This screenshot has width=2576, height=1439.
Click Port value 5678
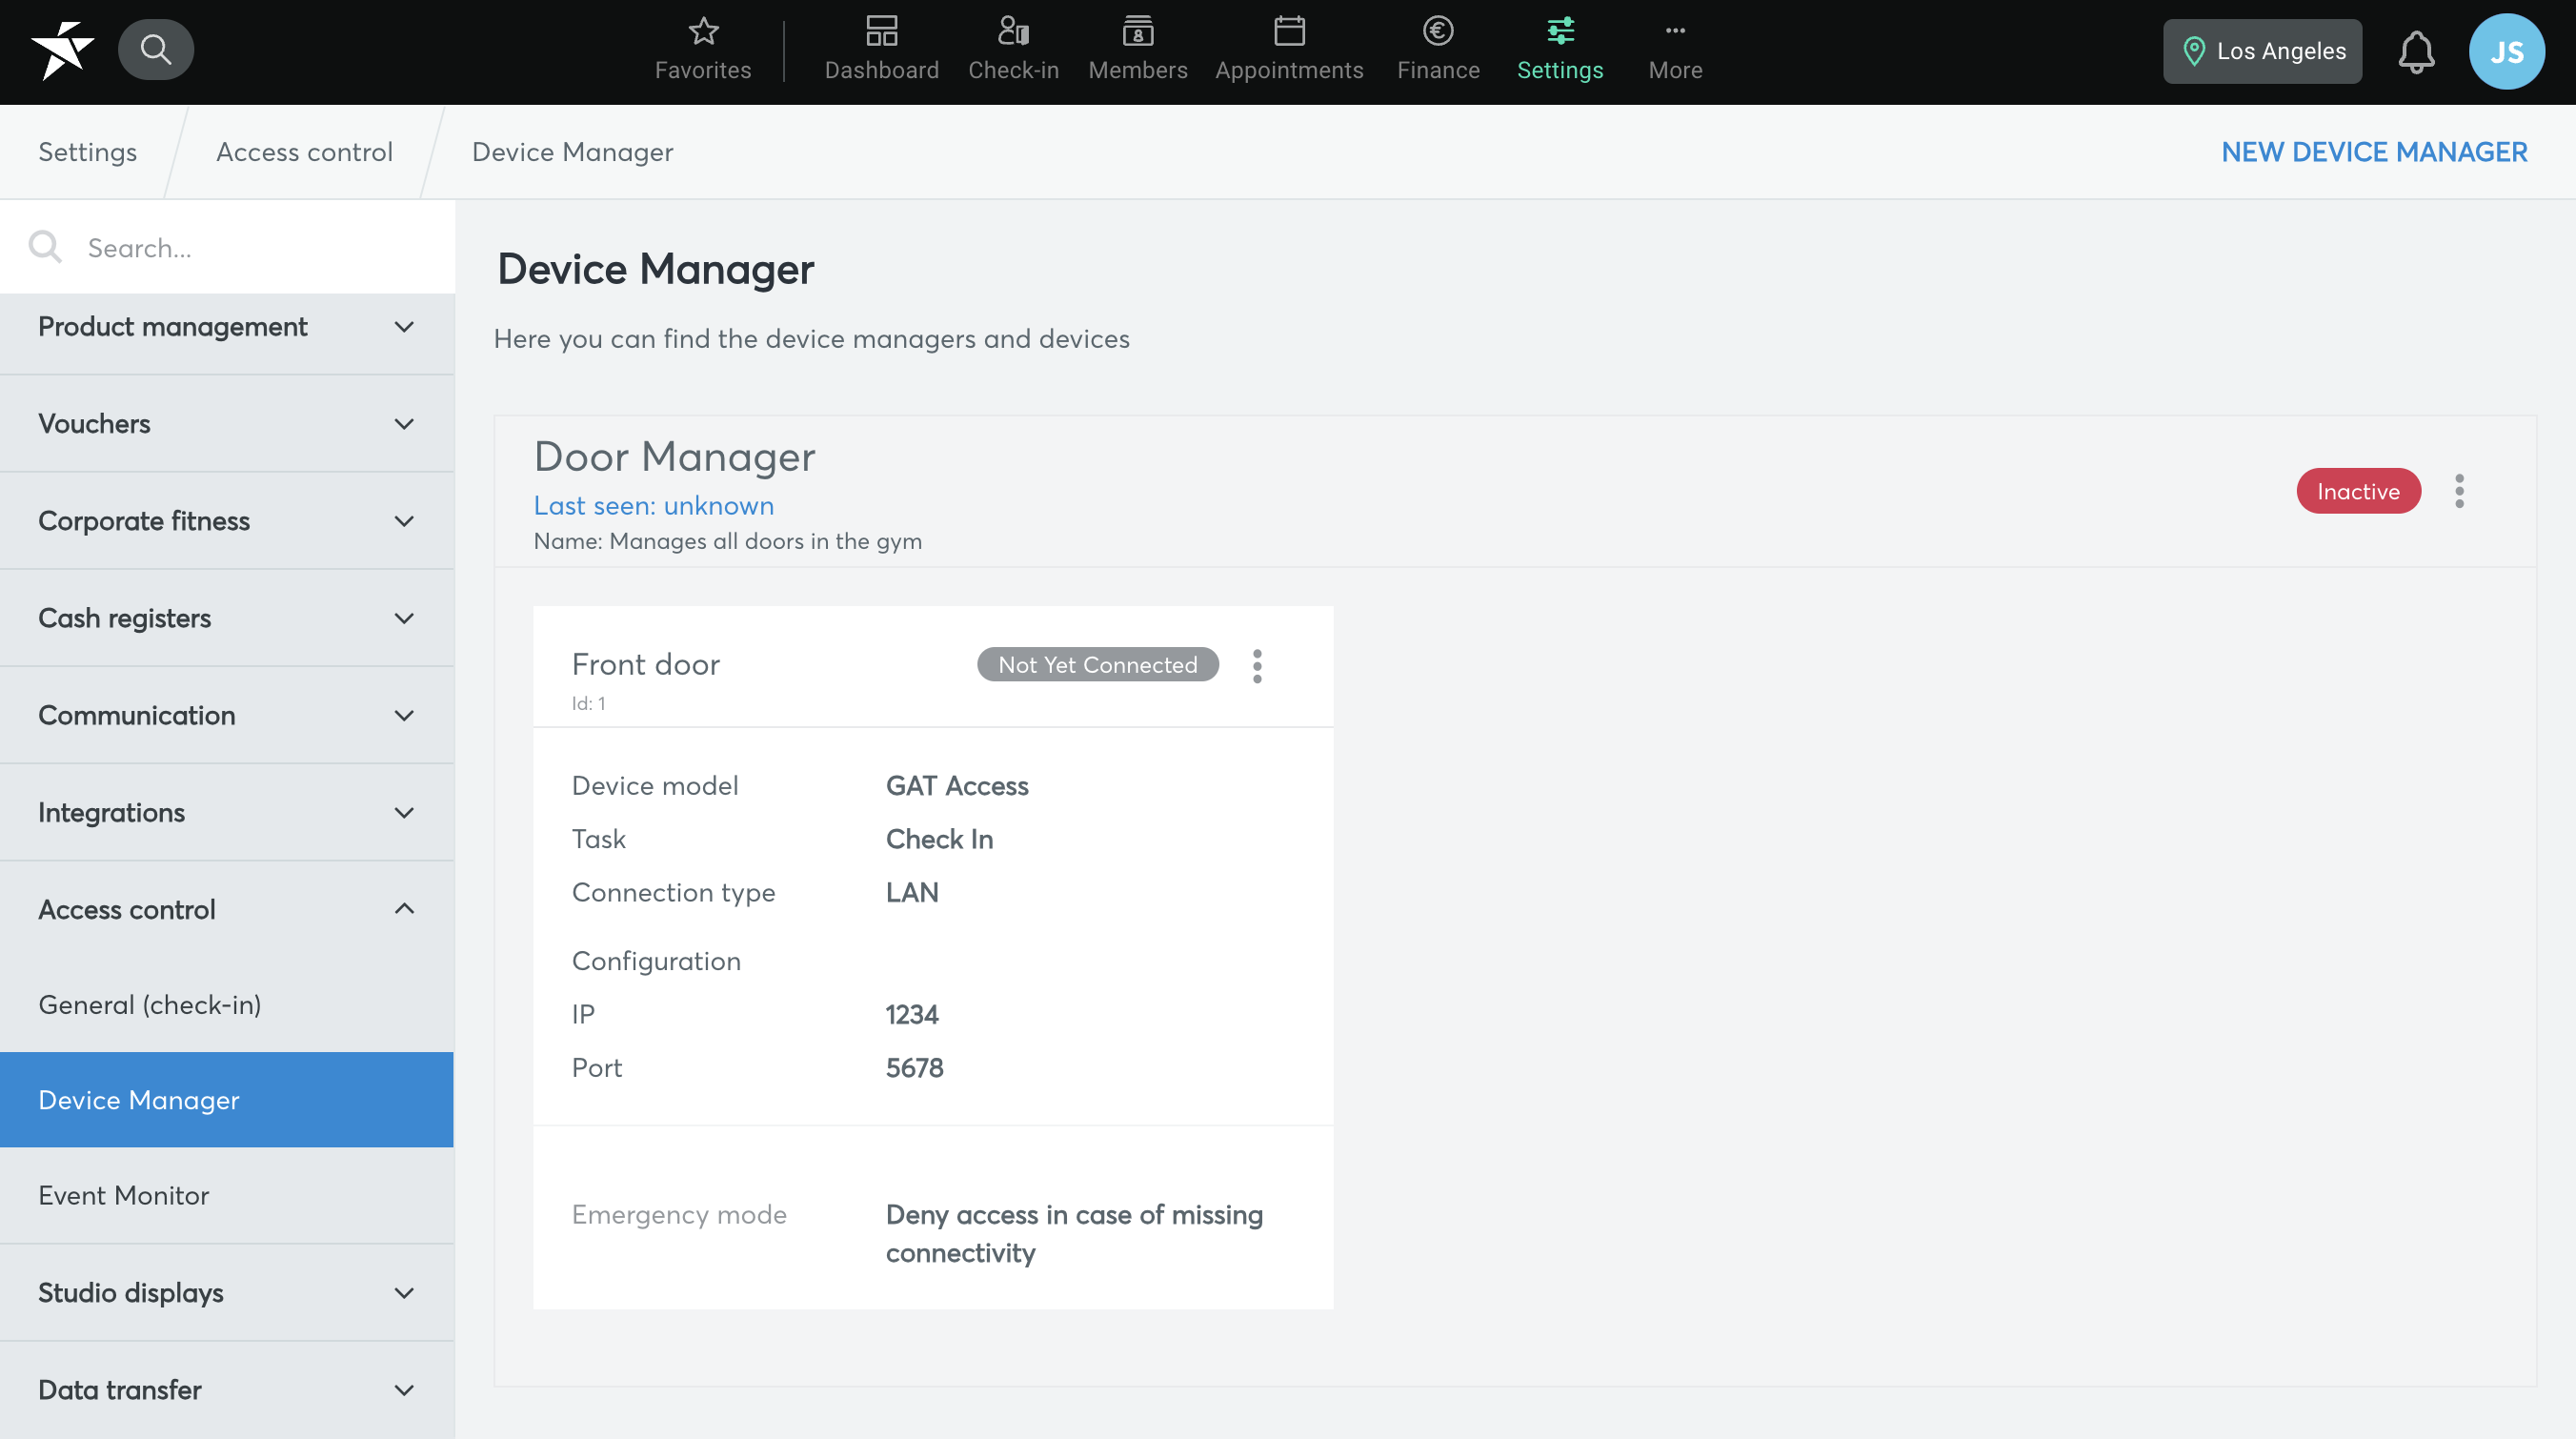(x=914, y=1068)
